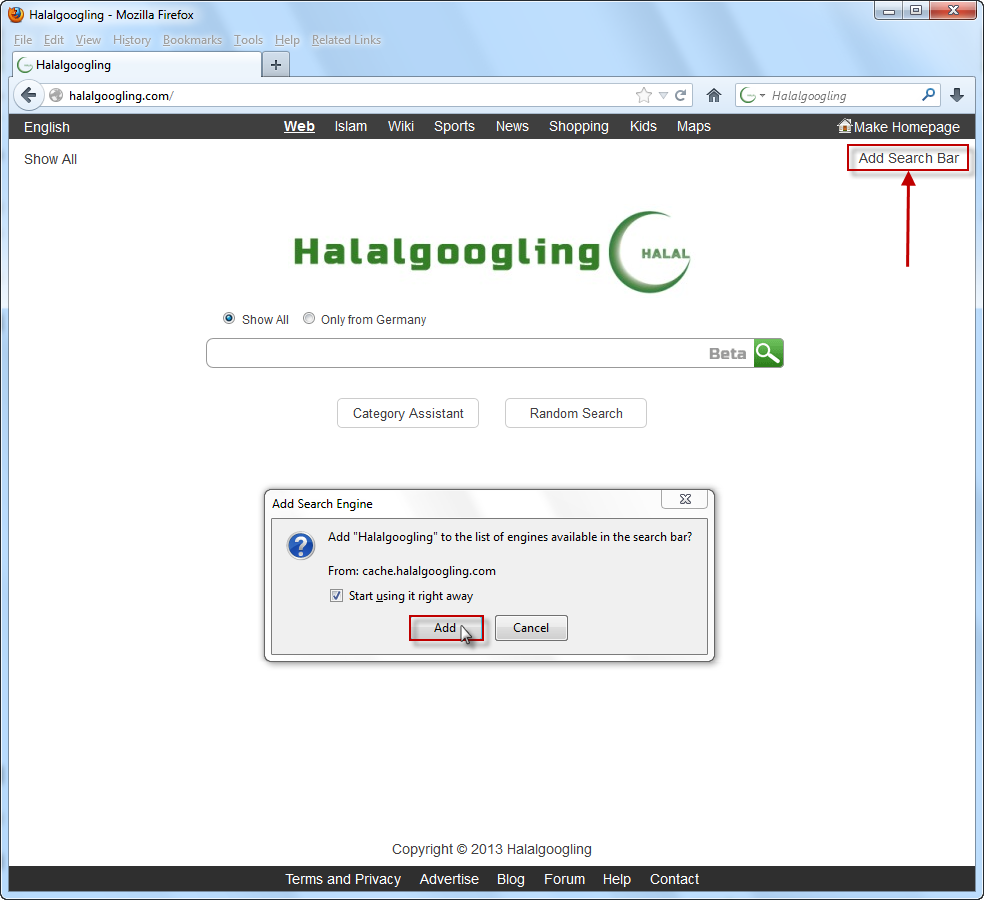
Task: Open the English language selector
Action: [x=47, y=127]
